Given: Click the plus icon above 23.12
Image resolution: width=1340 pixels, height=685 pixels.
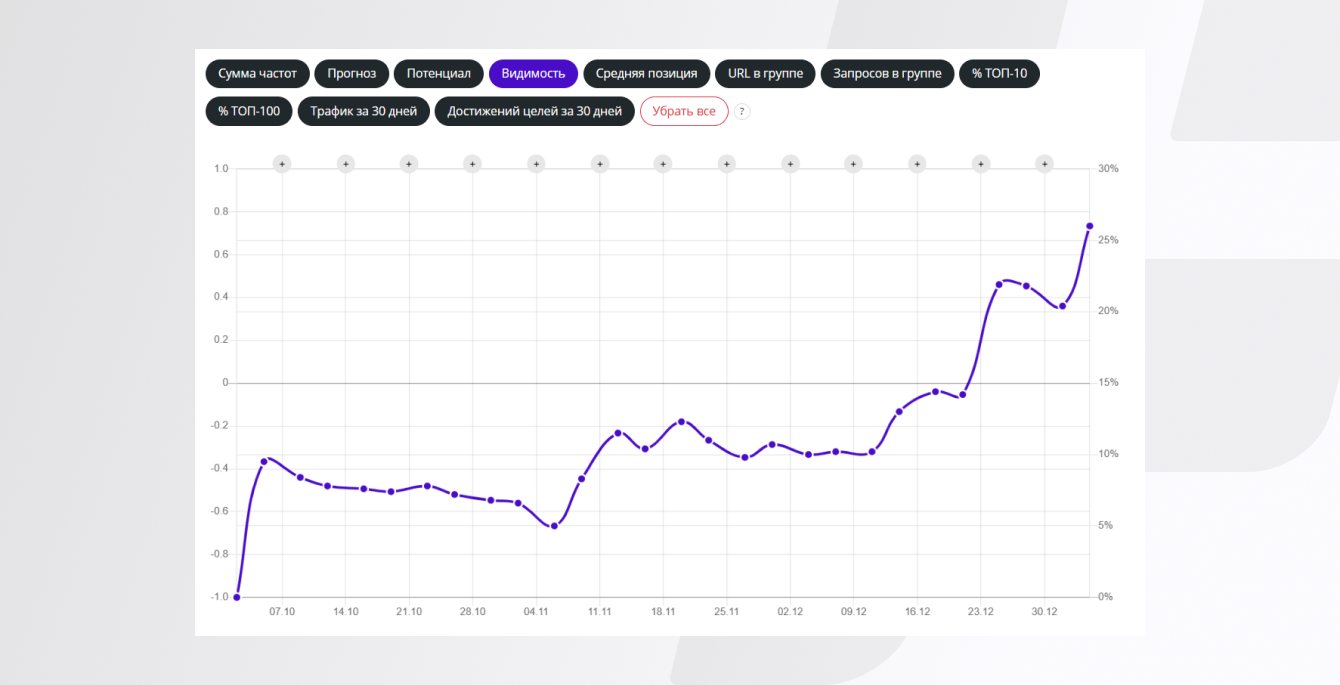Looking at the screenshot, I should 981,164.
